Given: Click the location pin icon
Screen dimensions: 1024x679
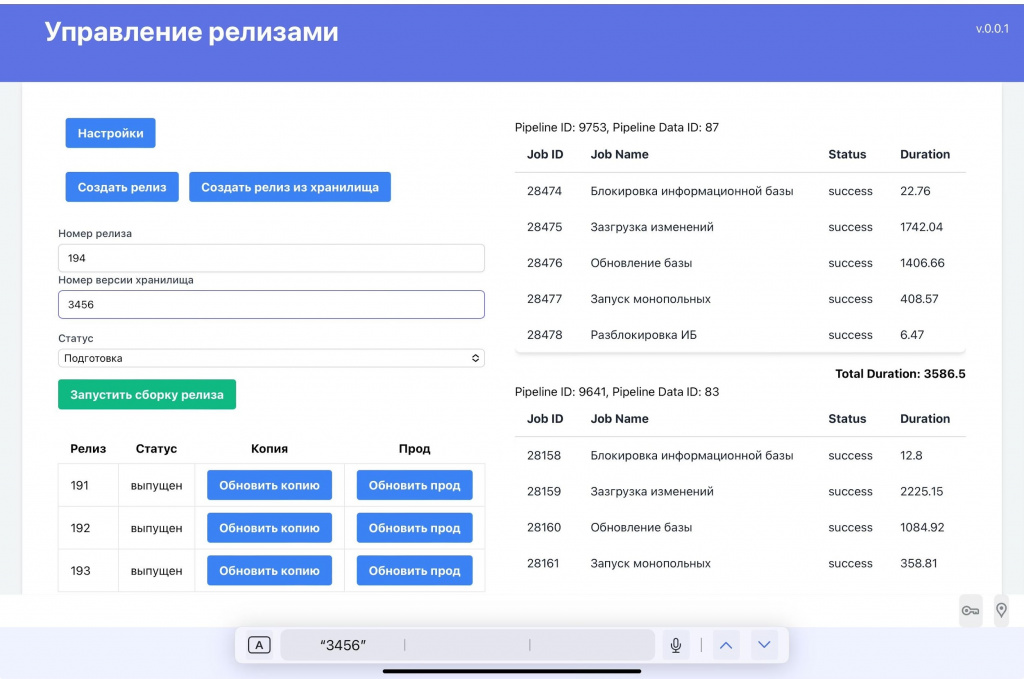Looking at the screenshot, I should pyautogui.click(x=1000, y=610).
